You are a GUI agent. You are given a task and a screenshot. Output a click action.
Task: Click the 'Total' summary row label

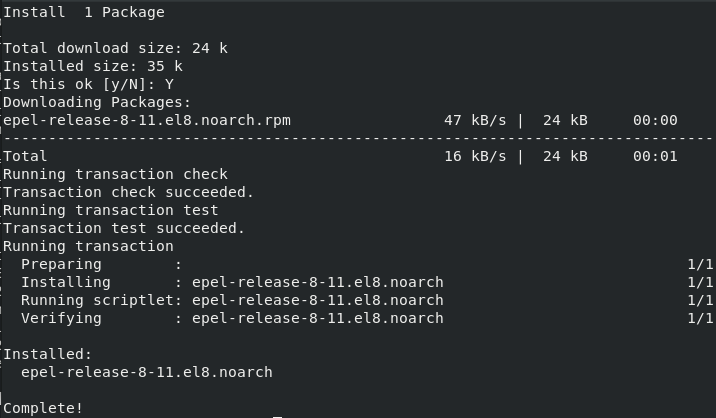25,156
